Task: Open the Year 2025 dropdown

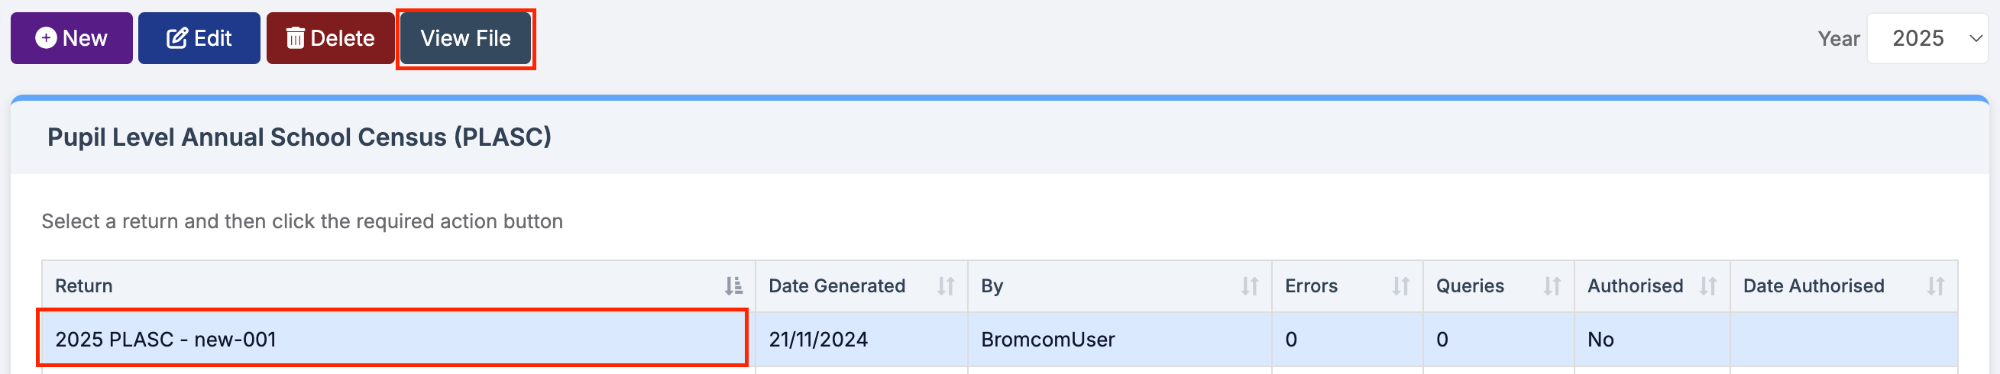Action: click(x=1927, y=38)
